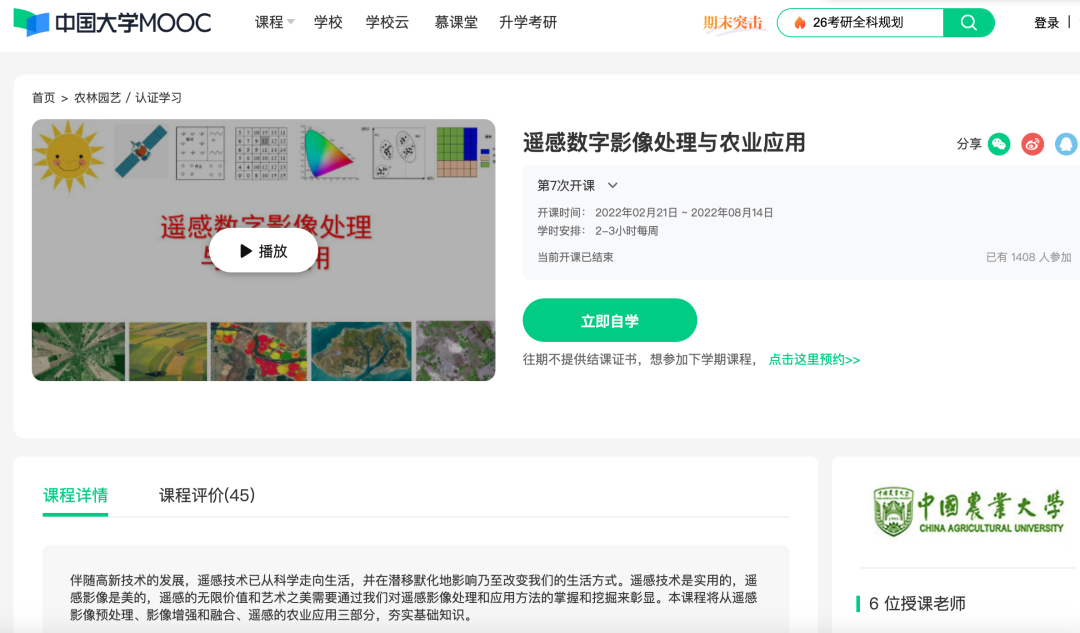Play the course intro video

click(263, 251)
